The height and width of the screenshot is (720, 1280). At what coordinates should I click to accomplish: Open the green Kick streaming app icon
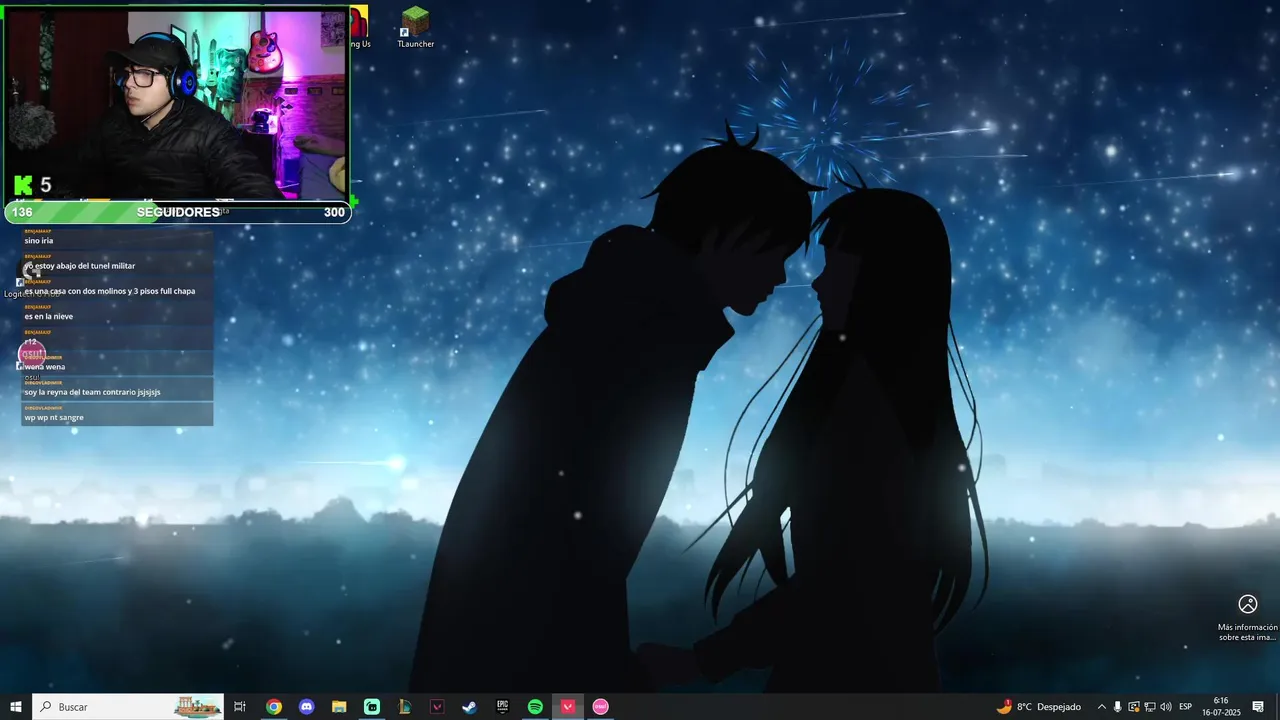click(372, 707)
